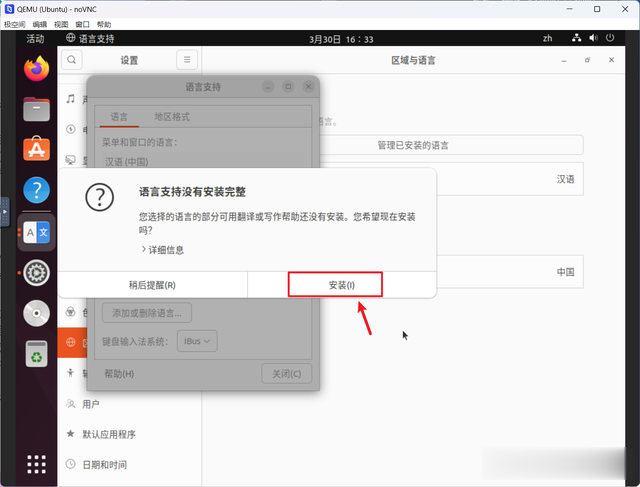This screenshot has height=487, width=640.
Task: Open the 窗口 menu
Action: 82,24
